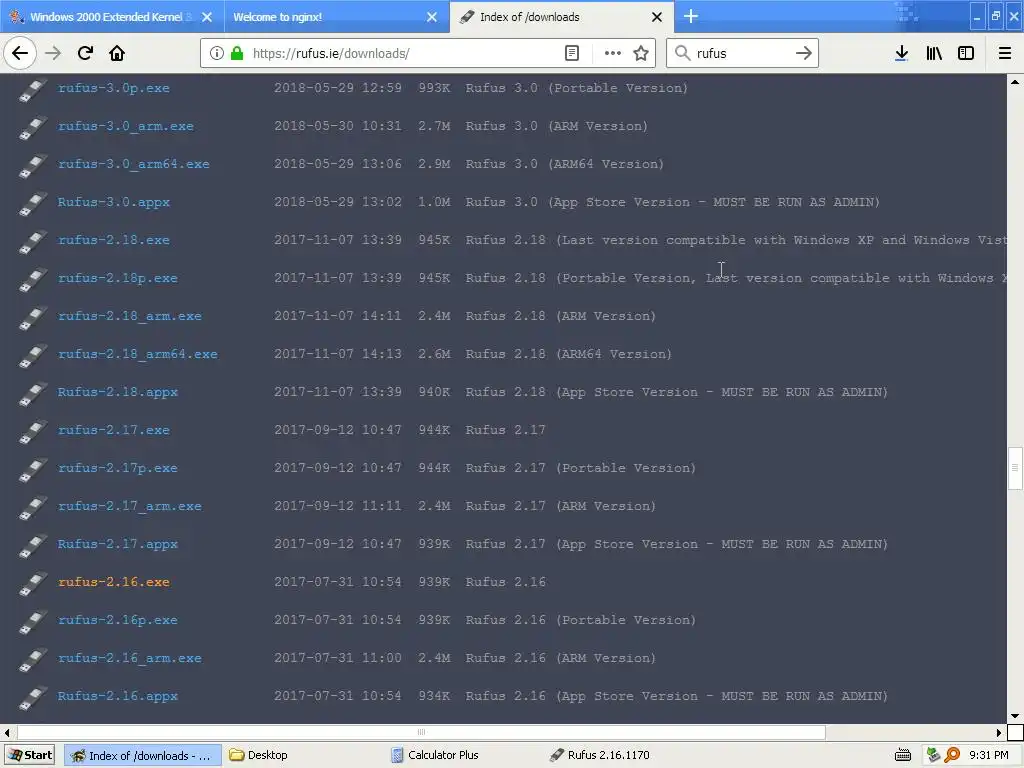
Task: Click USB icon beside Rufus-2.16.appx
Action: (x=33, y=698)
